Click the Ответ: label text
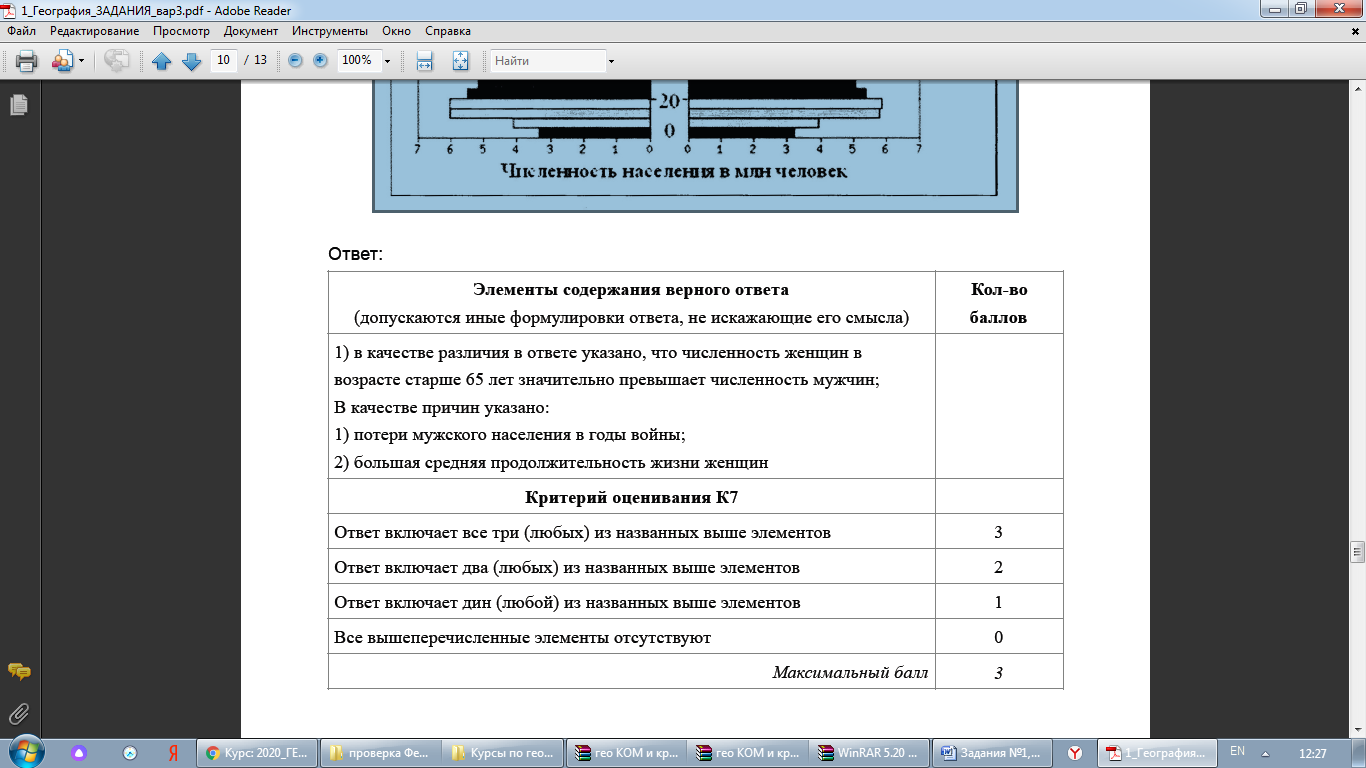 [356, 254]
